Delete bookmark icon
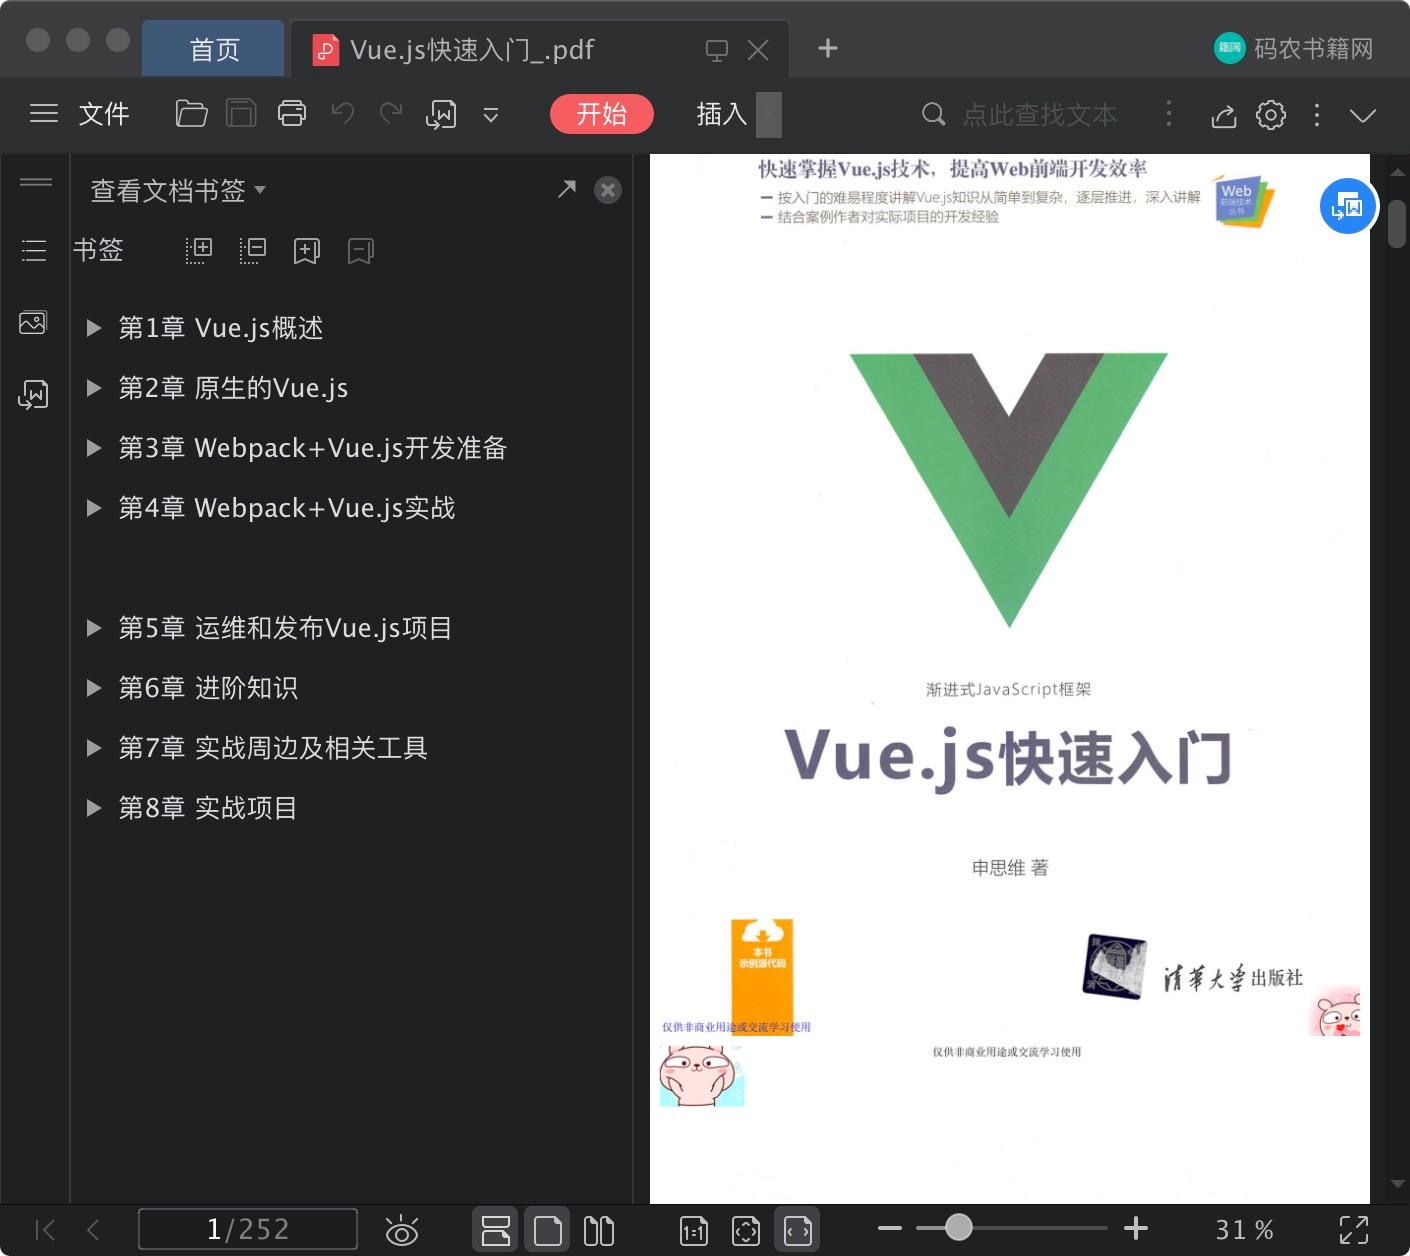This screenshot has width=1410, height=1256. point(360,251)
